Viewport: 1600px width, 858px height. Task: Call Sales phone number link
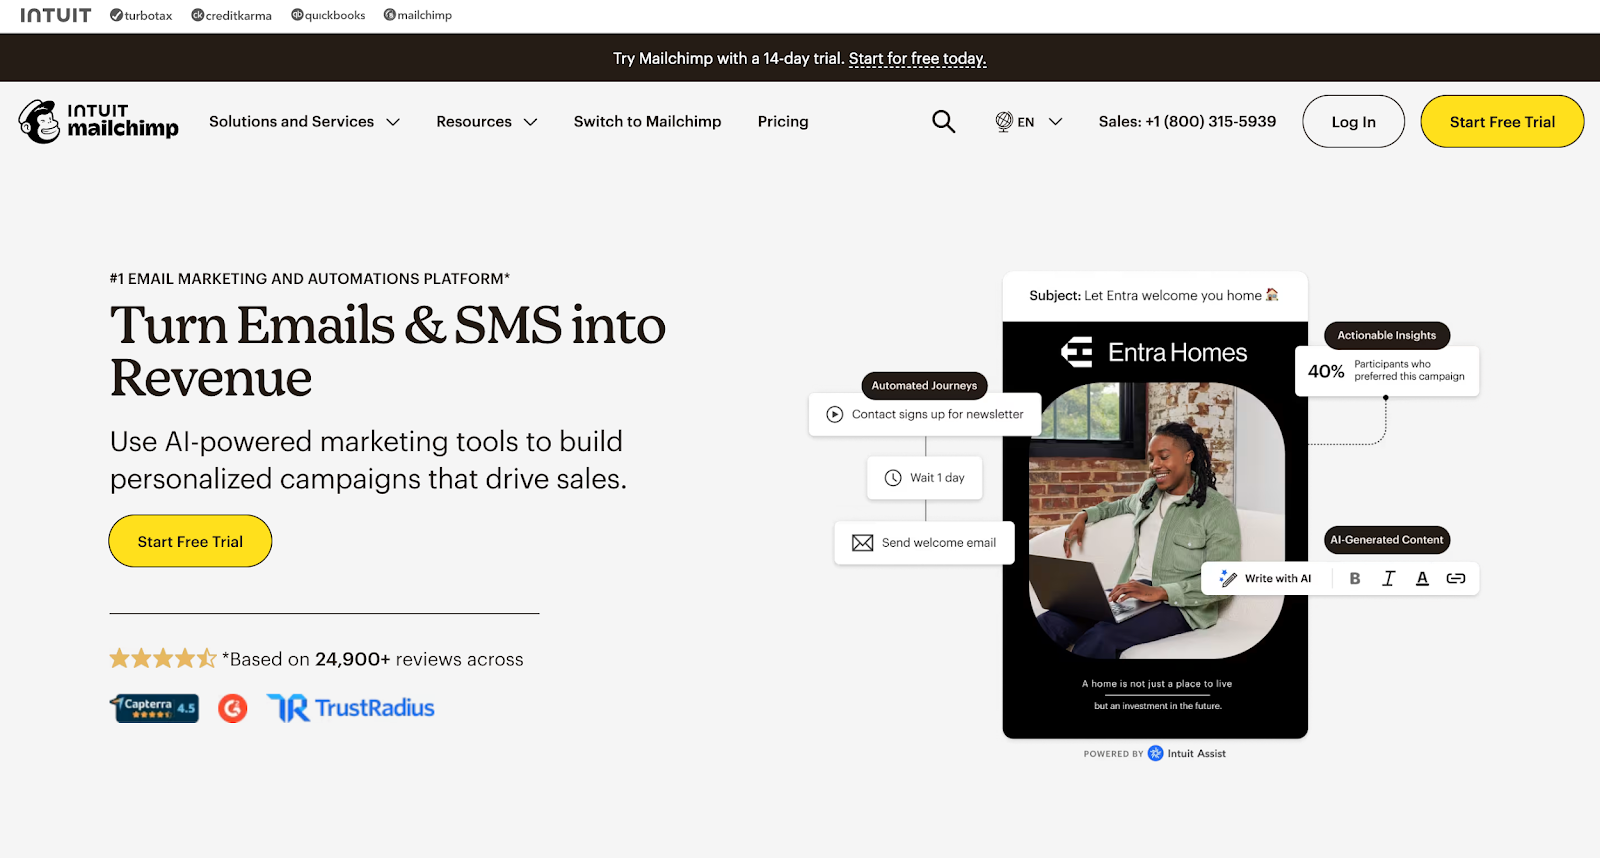coord(1187,121)
